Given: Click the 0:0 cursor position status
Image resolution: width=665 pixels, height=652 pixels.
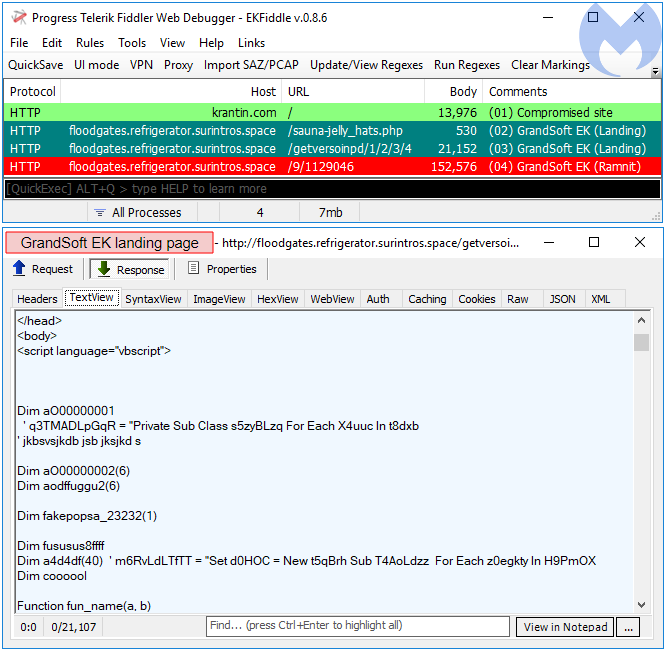Looking at the screenshot, I should pos(28,627).
